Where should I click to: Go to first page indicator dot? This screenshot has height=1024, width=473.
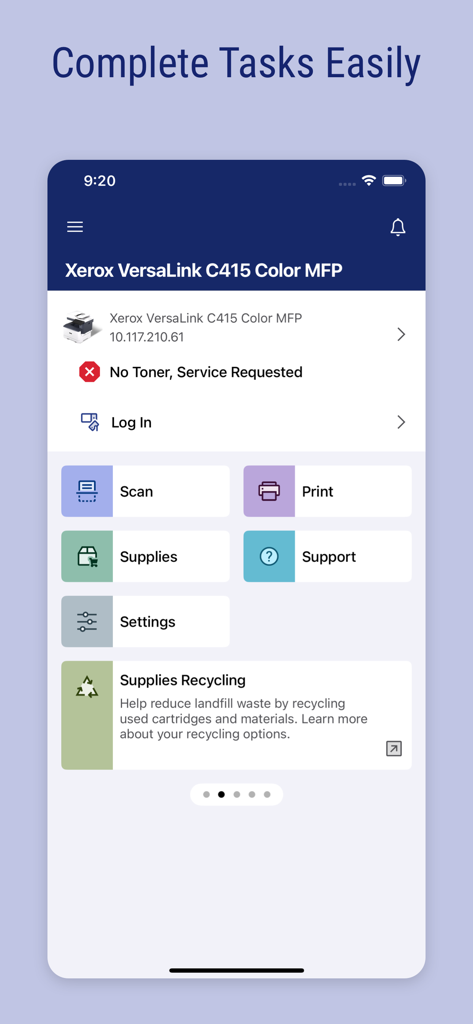point(206,795)
